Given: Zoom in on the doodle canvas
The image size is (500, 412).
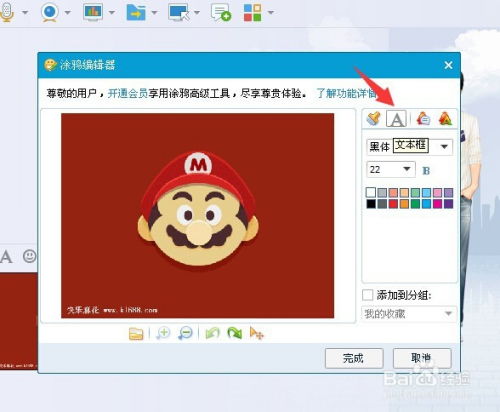Looking at the screenshot, I should [163, 333].
